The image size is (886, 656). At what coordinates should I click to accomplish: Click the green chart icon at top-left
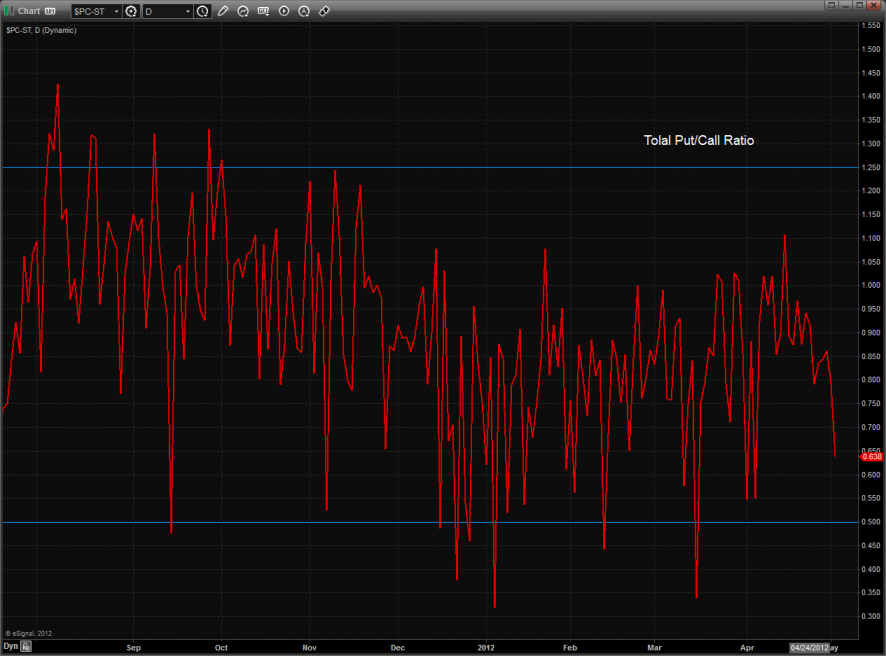(9, 11)
